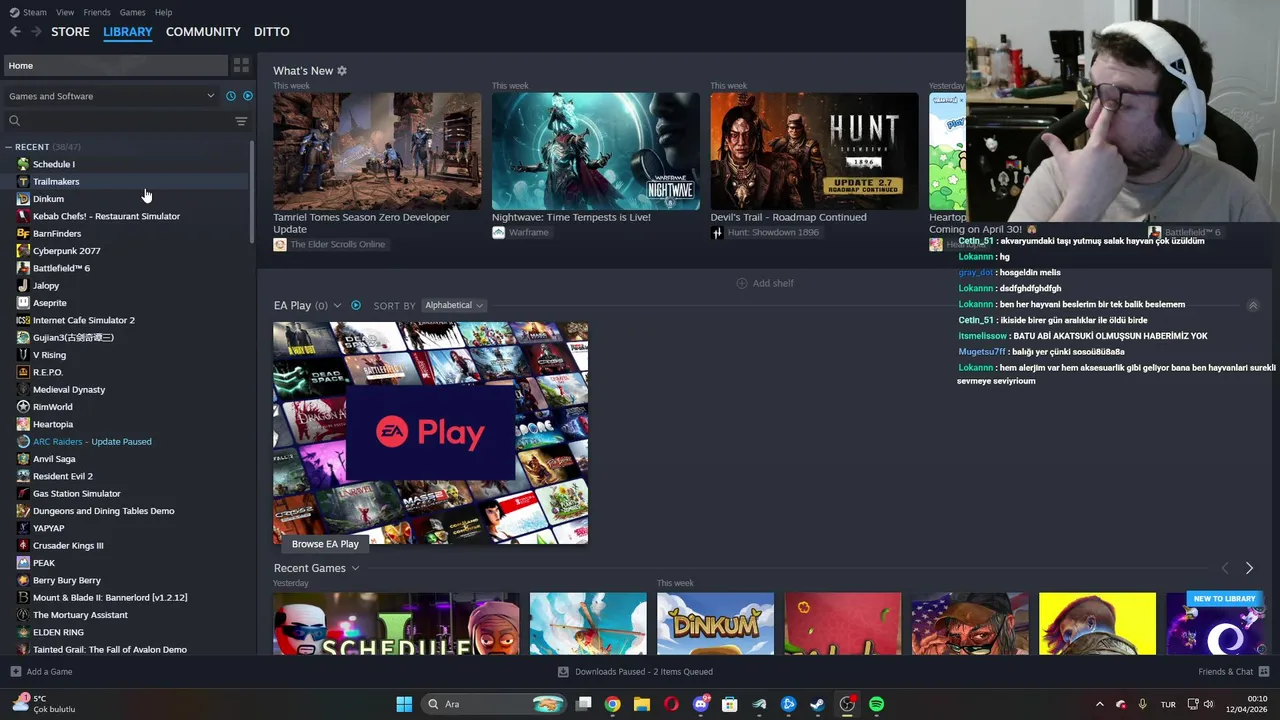Click the library search field
1280x720 pixels.
tap(118, 121)
